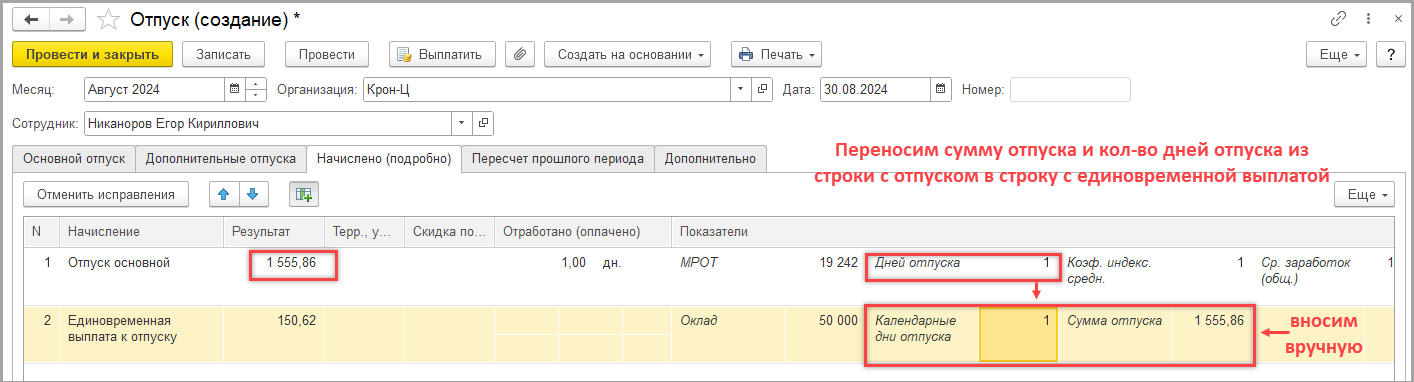The image size is (1414, 382).
Task: Click the Дата field with 30.08.2024
Action: [x=876, y=89]
